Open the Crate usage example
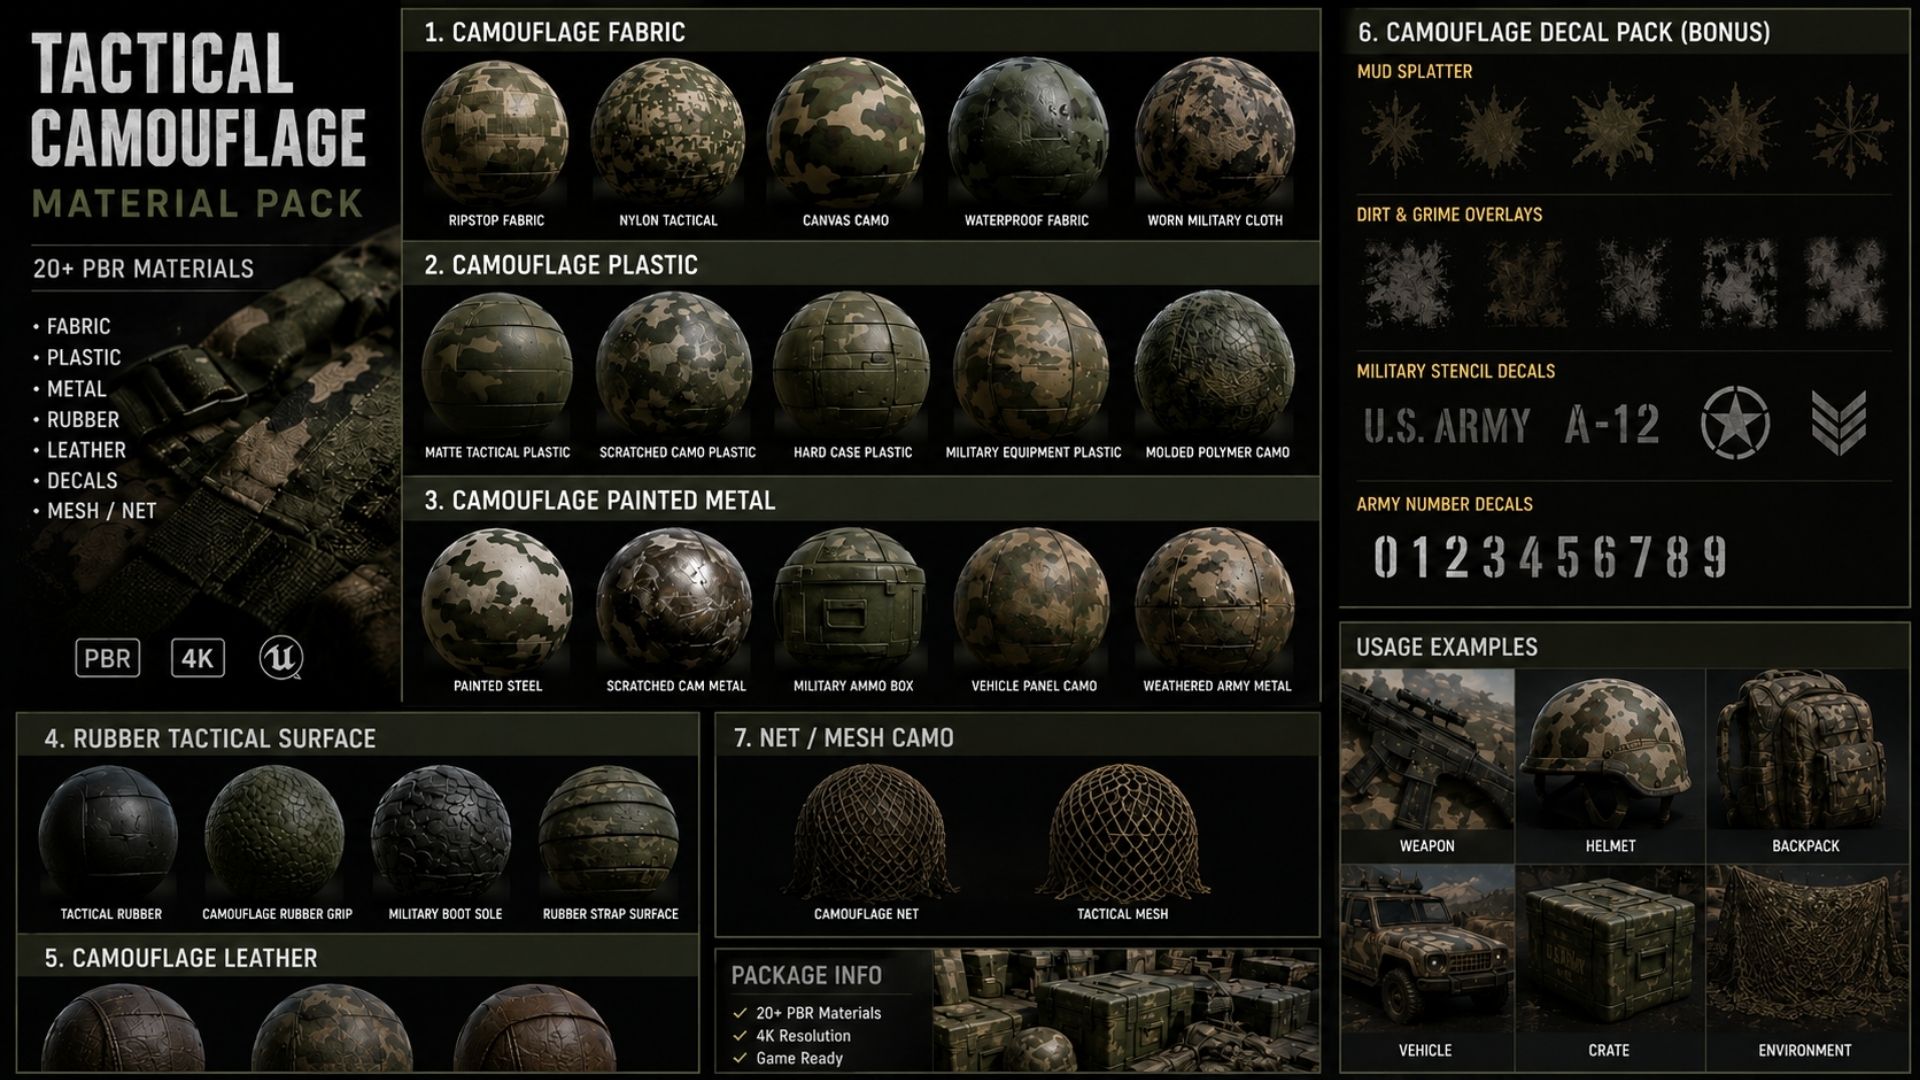The image size is (1920, 1080). click(1610, 966)
